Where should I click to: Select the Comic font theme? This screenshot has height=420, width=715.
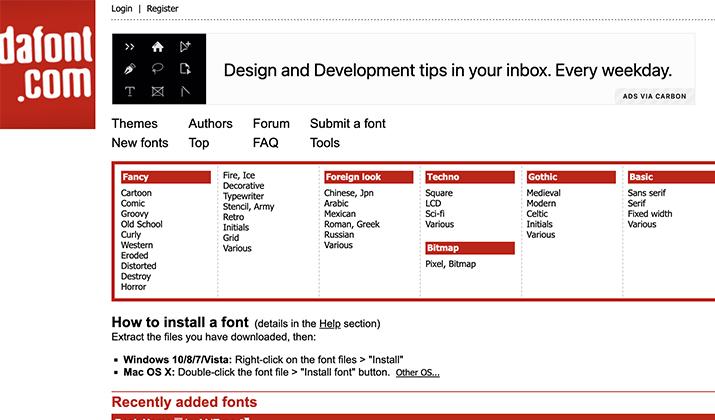133,203
